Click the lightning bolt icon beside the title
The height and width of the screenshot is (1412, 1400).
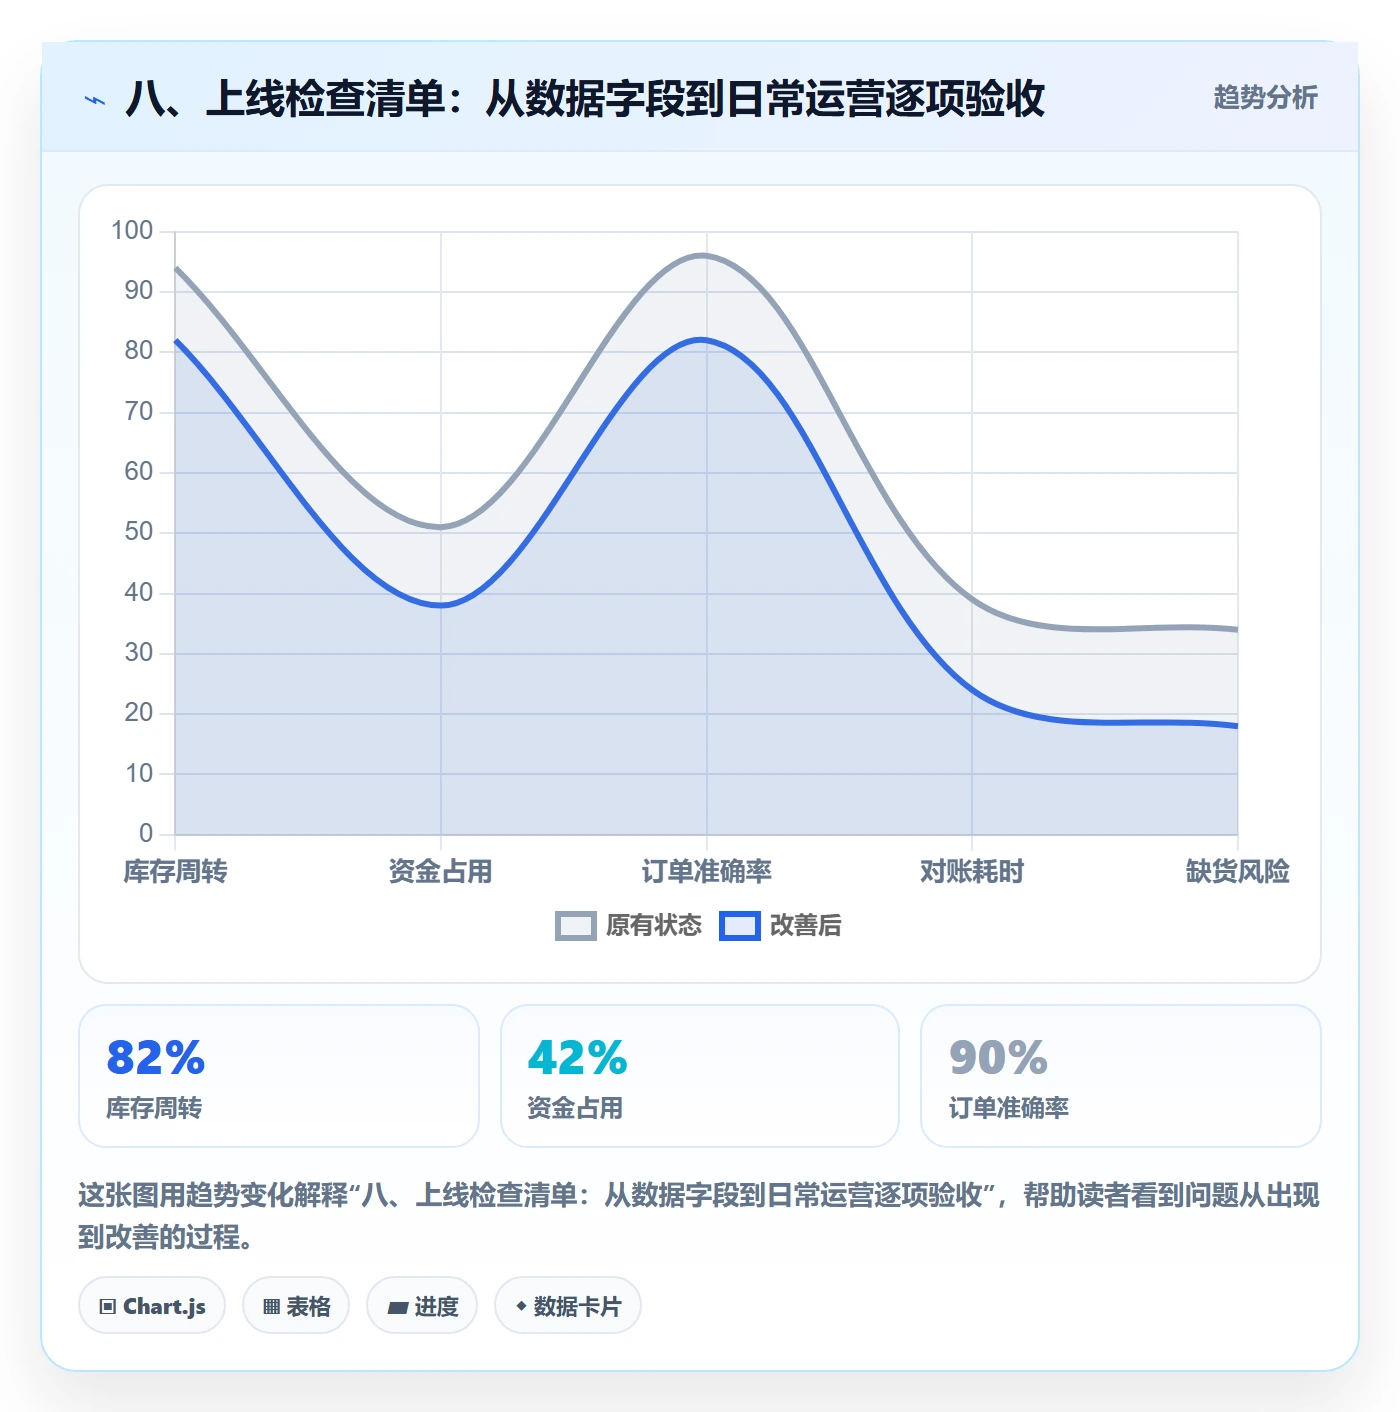point(95,100)
